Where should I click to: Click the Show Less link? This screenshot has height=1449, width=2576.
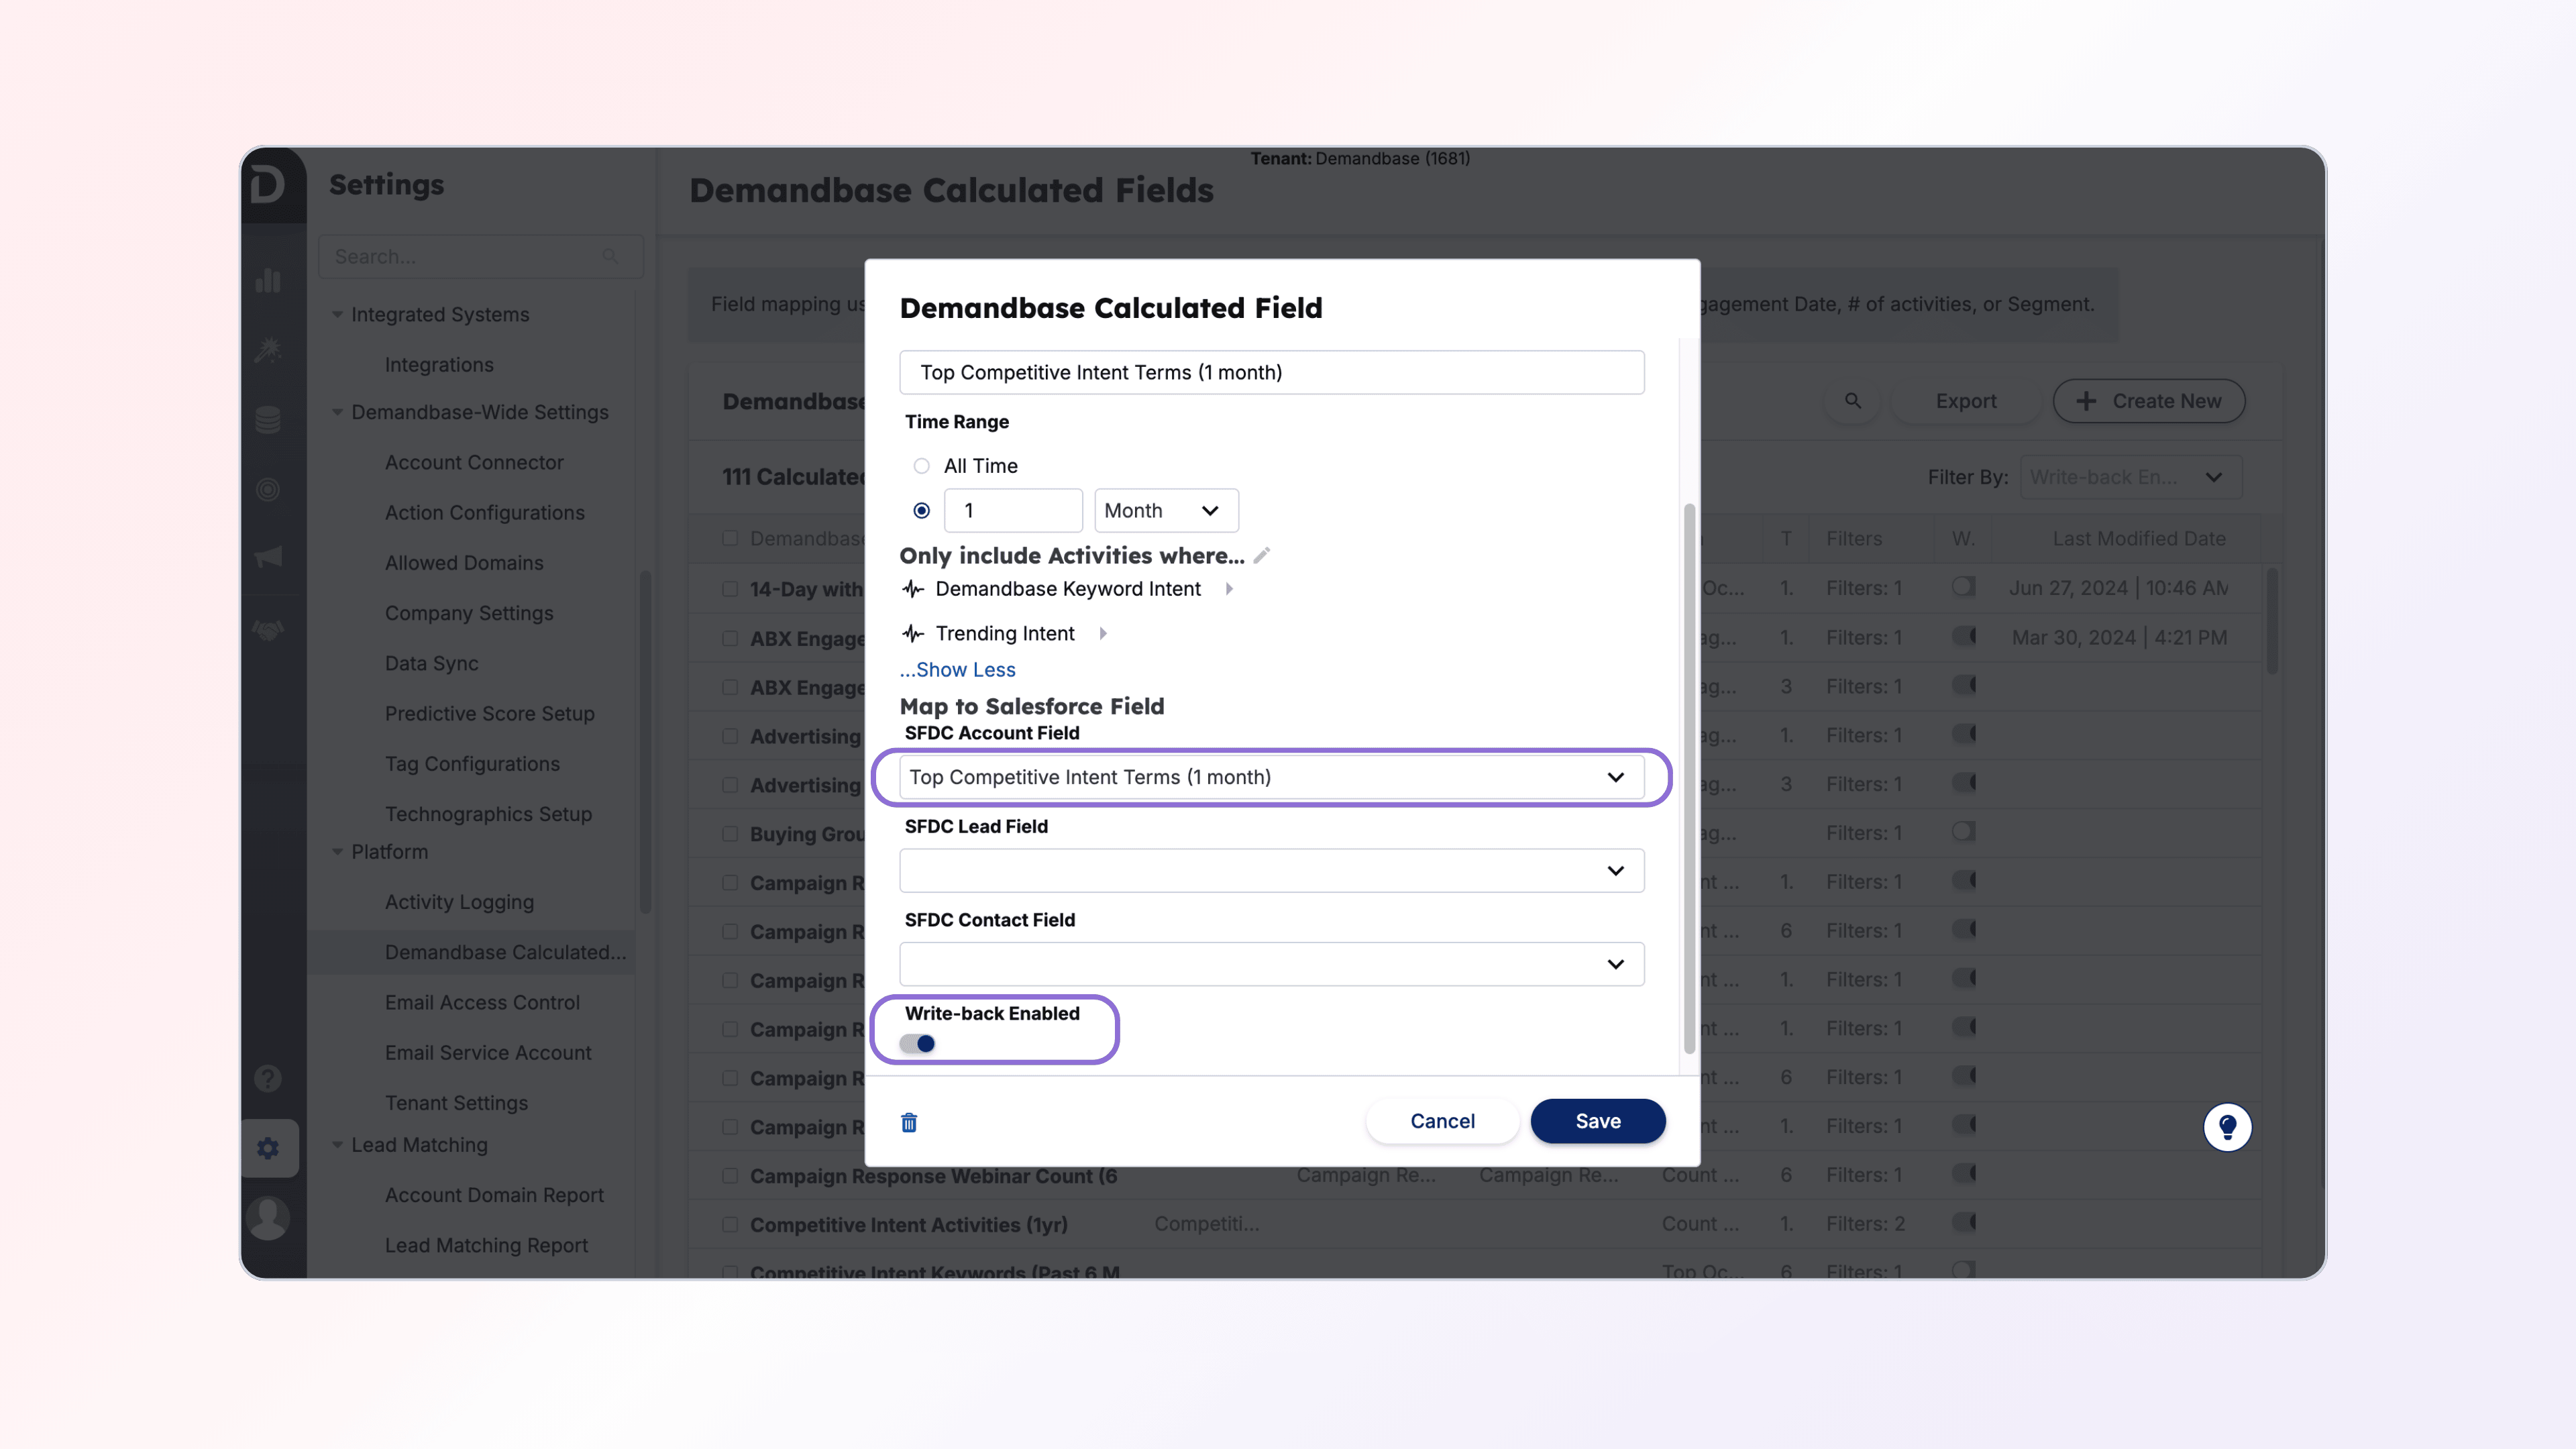(958, 669)
